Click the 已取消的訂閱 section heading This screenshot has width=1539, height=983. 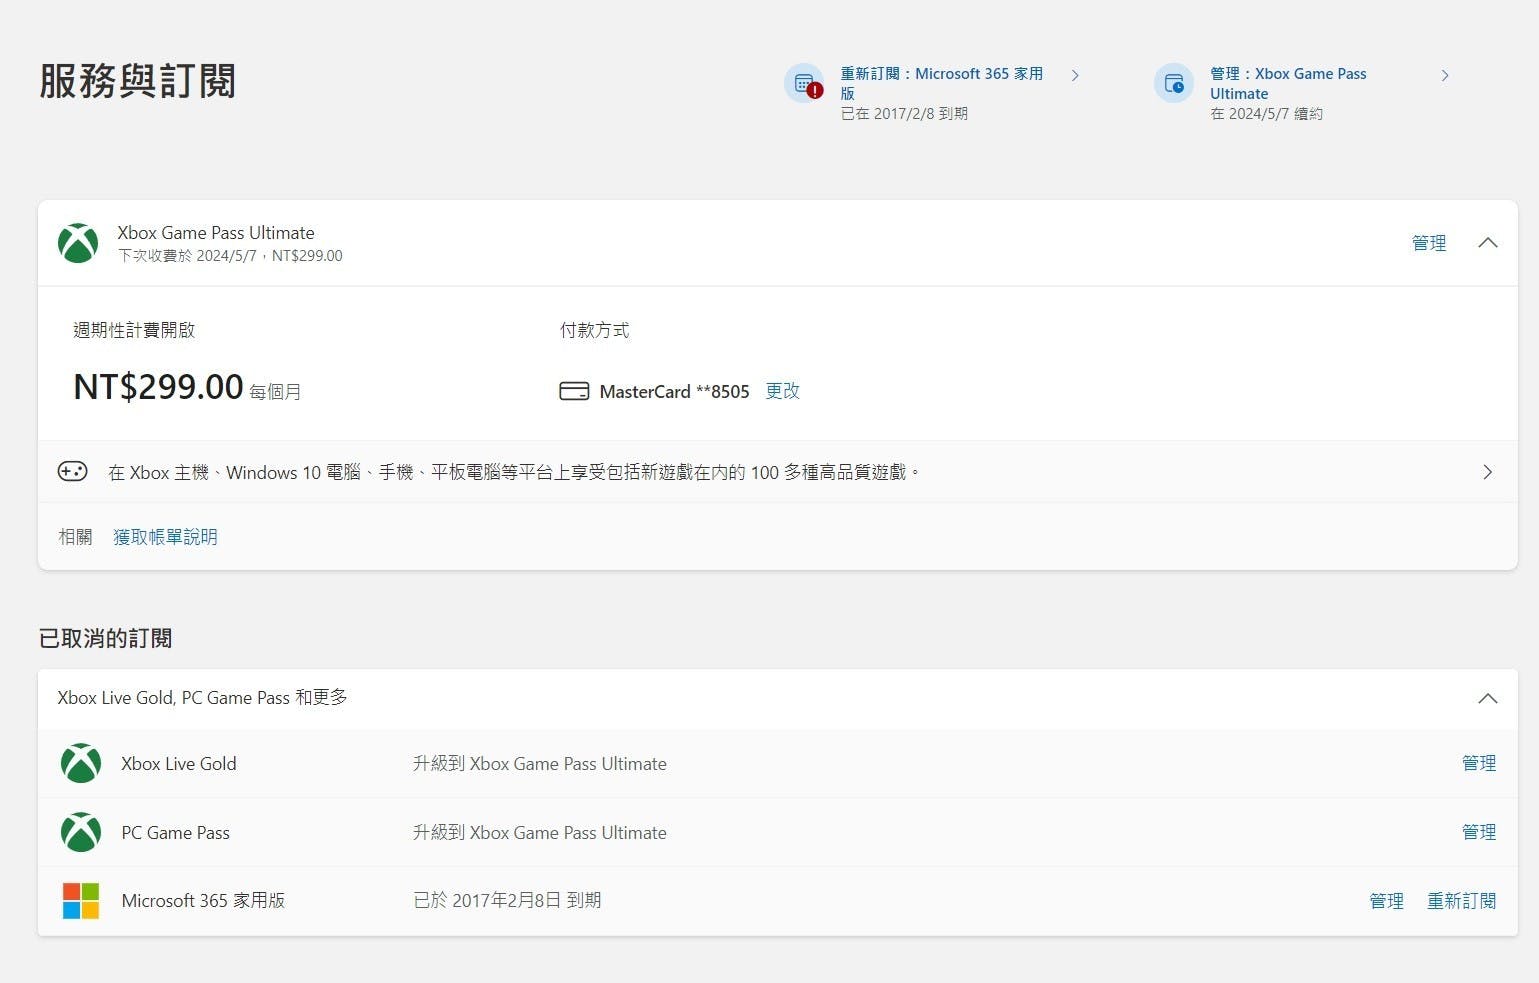tap(105, 638)
